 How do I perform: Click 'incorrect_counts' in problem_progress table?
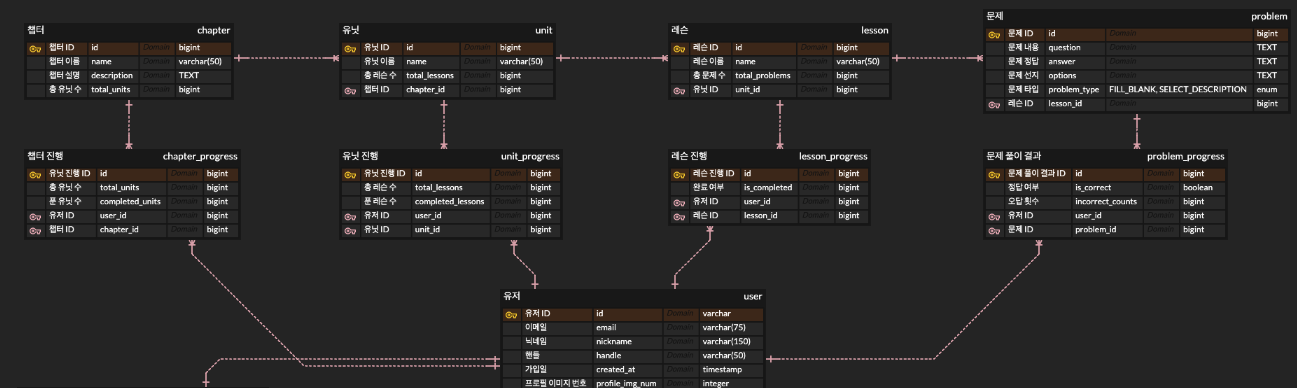coord(1106,202)
